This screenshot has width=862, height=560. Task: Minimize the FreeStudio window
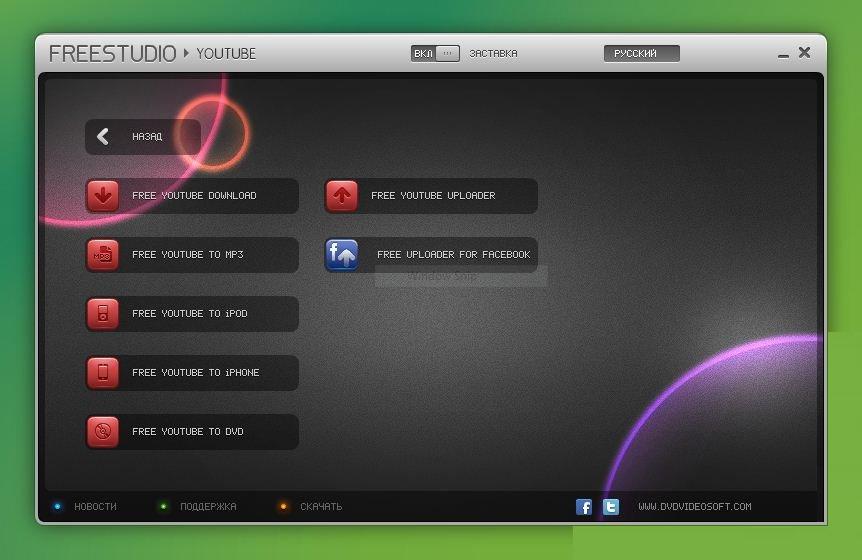click(x=783, y=55)
